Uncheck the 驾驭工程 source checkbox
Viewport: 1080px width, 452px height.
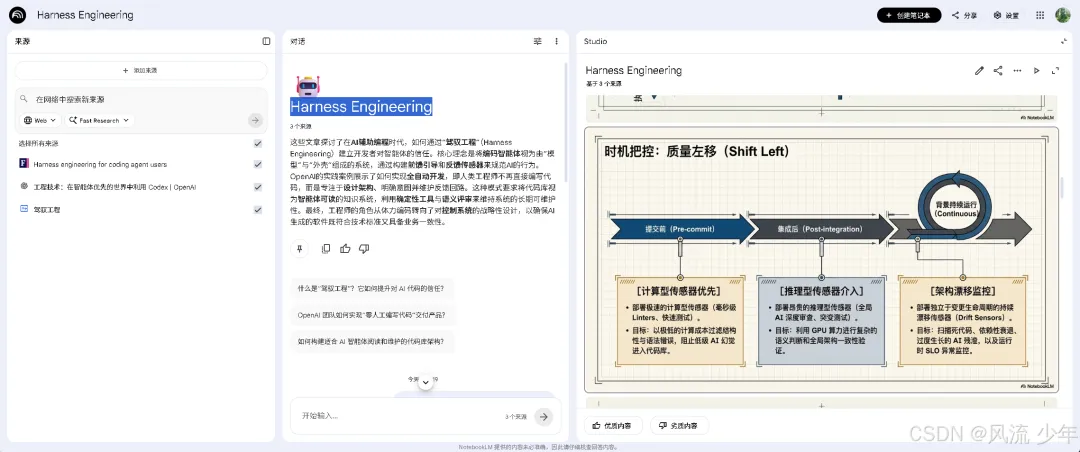[258, 209]
